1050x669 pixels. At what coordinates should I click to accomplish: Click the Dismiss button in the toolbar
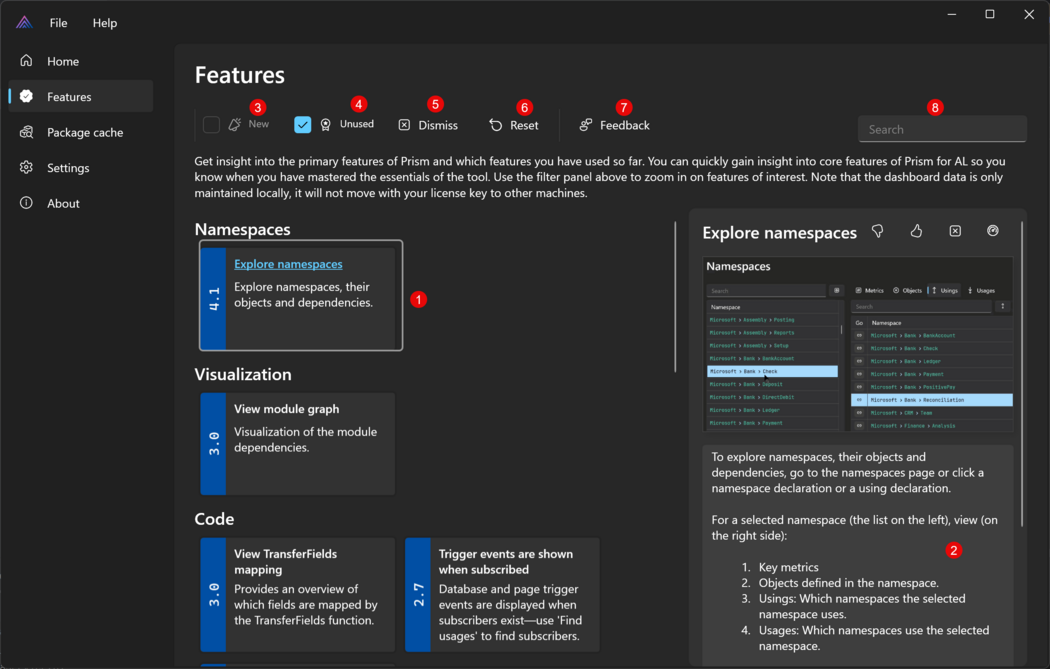pos(428,126)
